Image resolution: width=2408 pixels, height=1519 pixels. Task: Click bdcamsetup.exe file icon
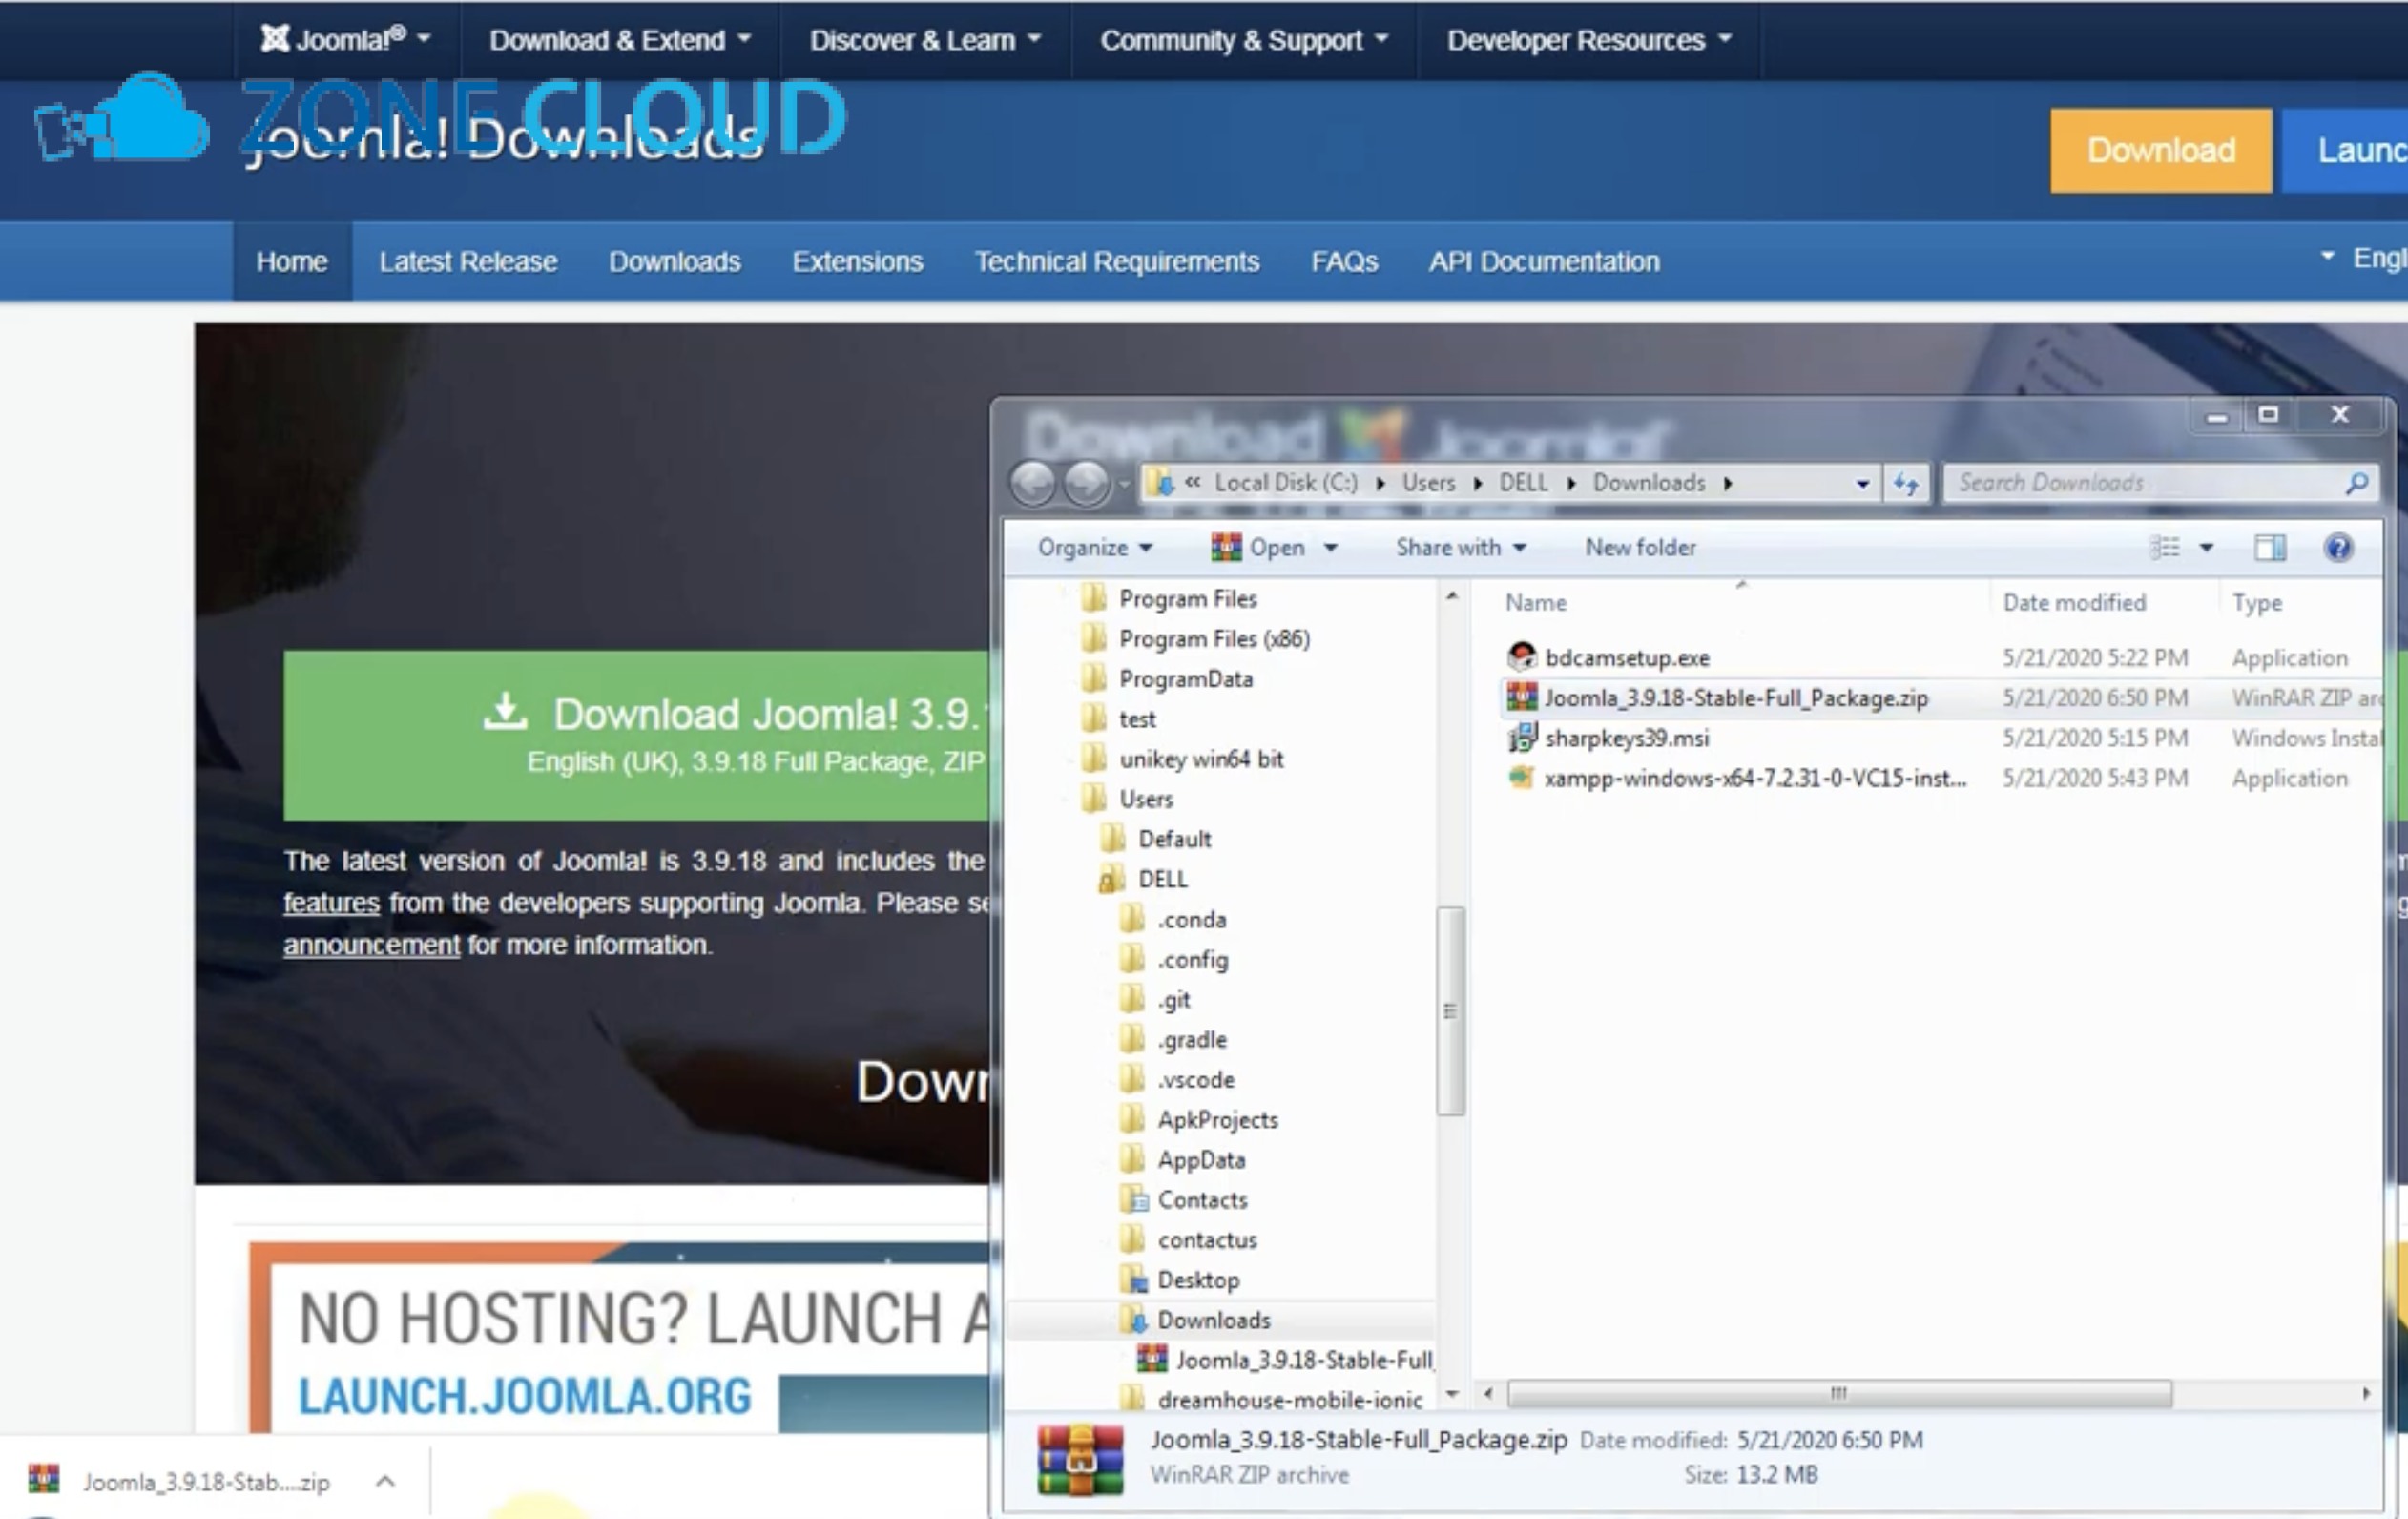(x=1521, y=657)
